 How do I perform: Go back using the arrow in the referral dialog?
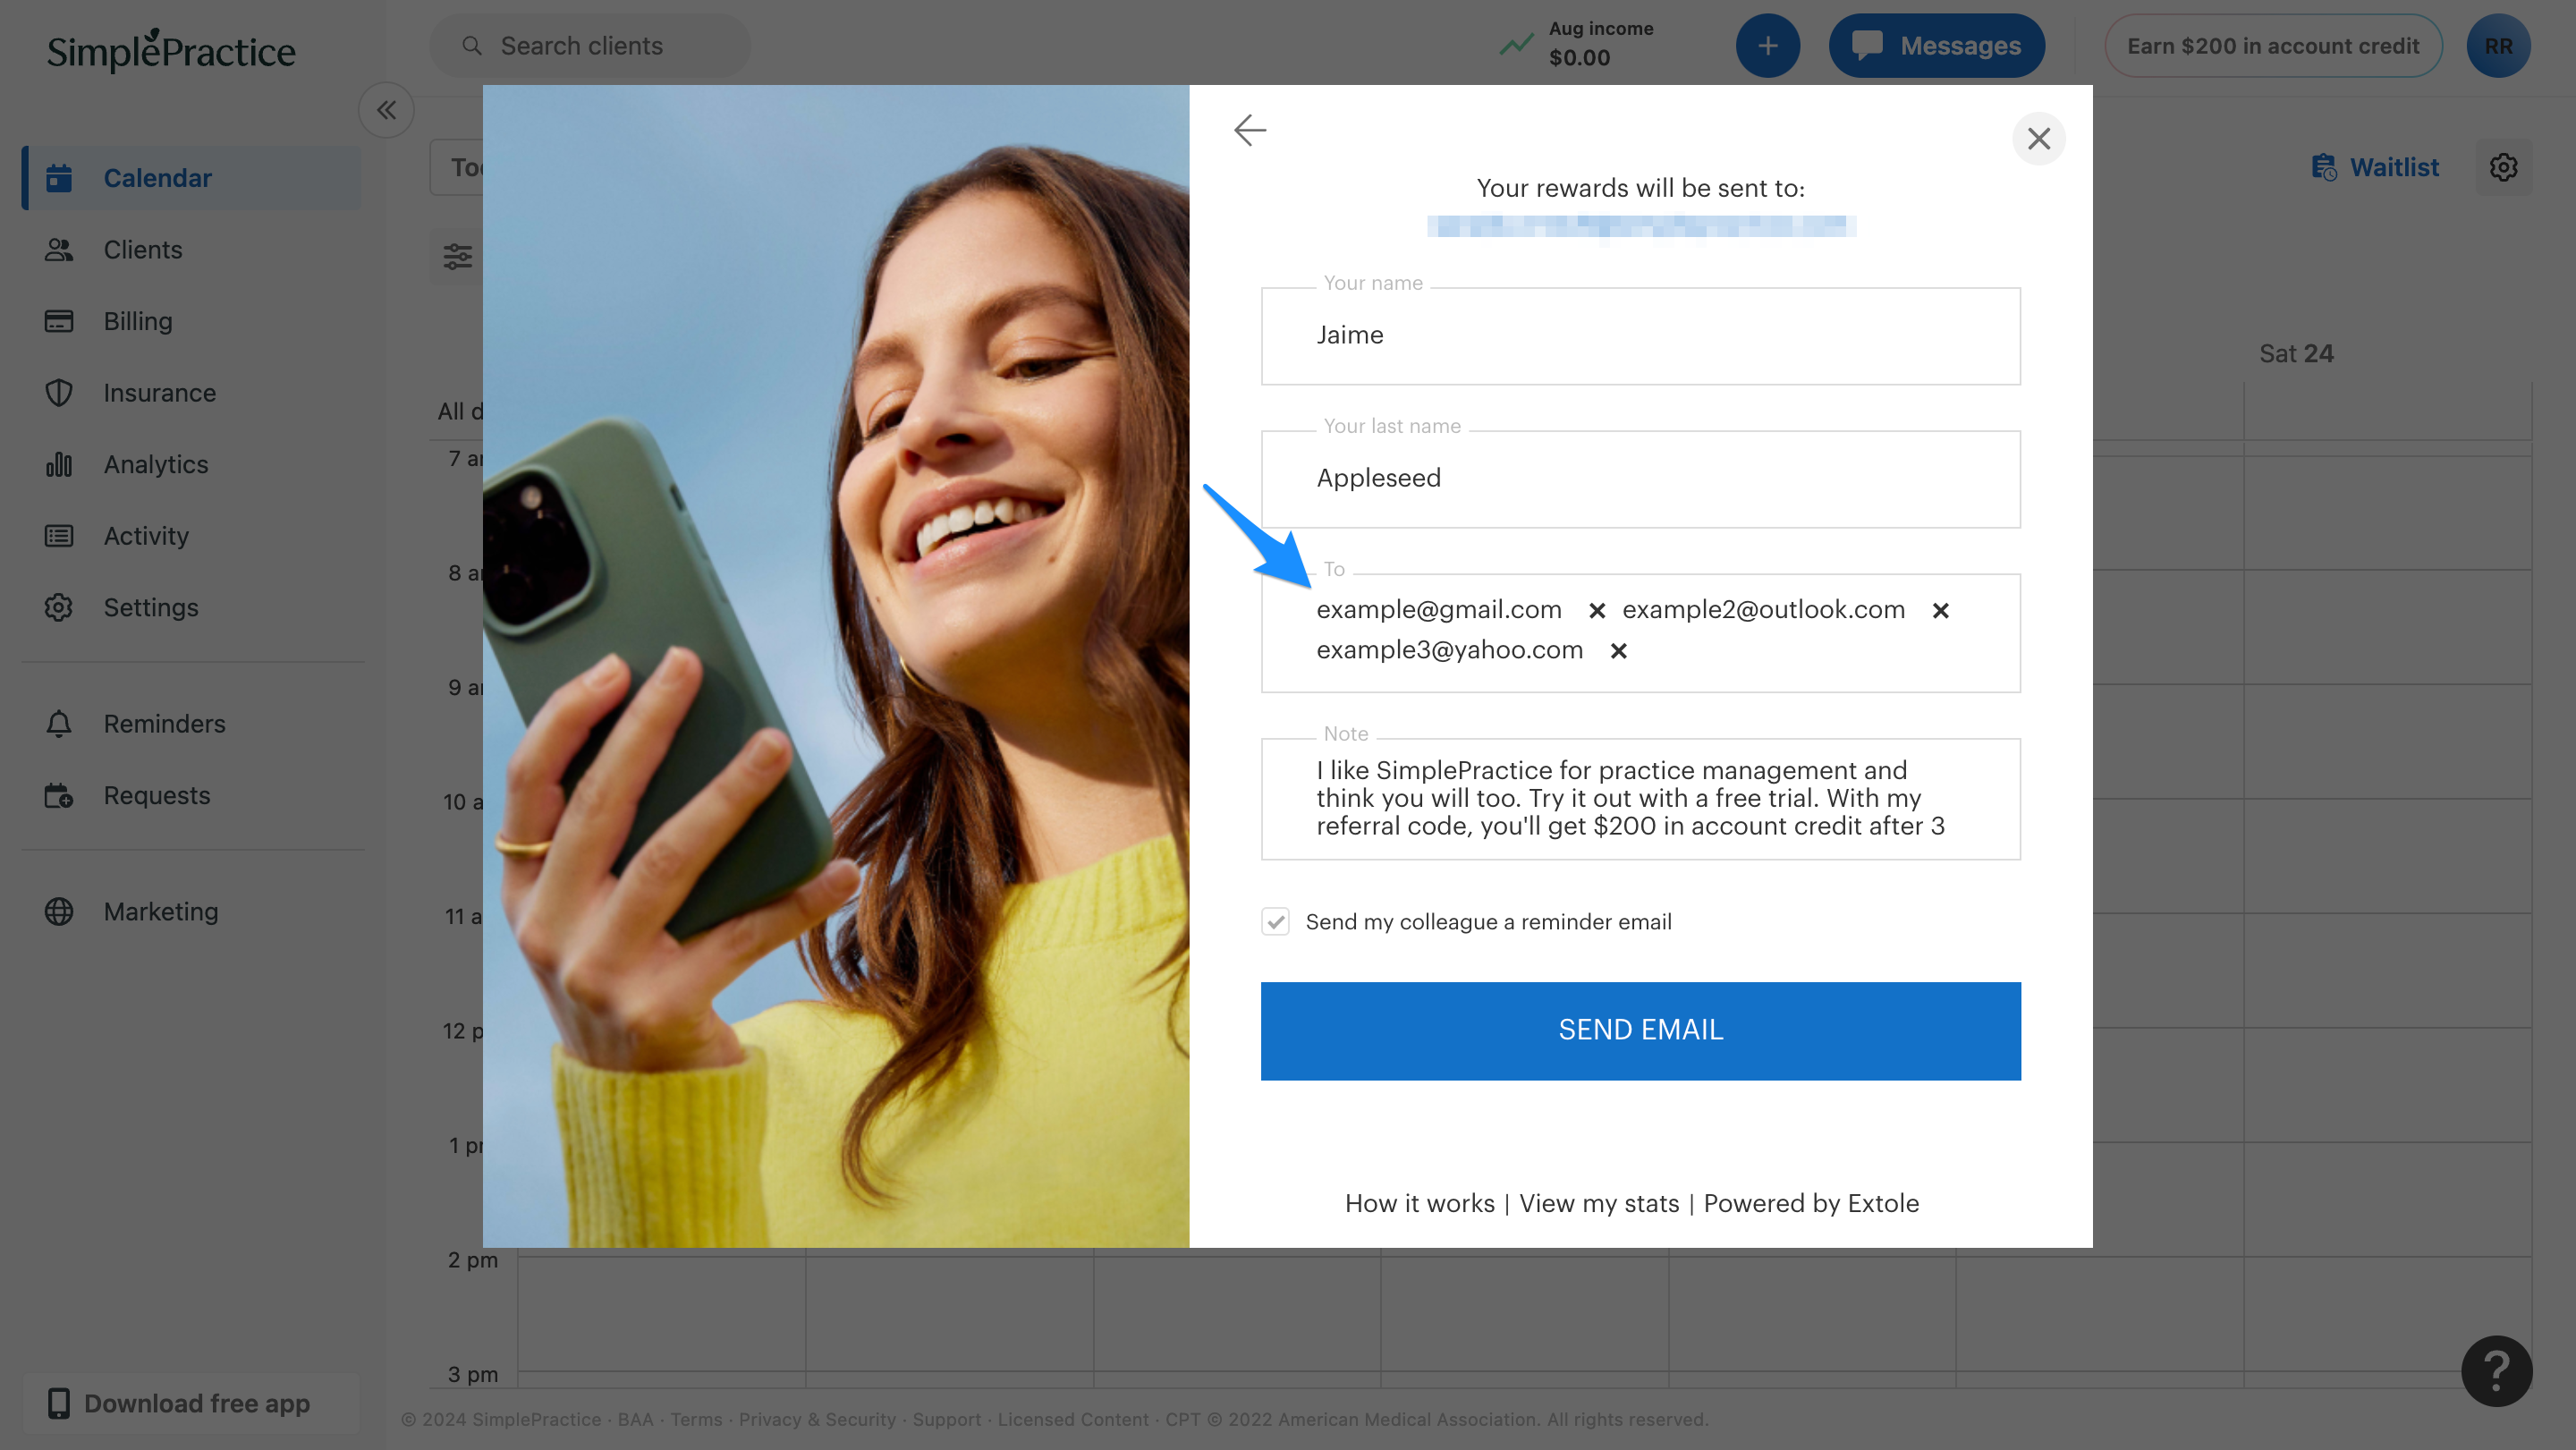pyautogui.click(x=1250, y=130)
